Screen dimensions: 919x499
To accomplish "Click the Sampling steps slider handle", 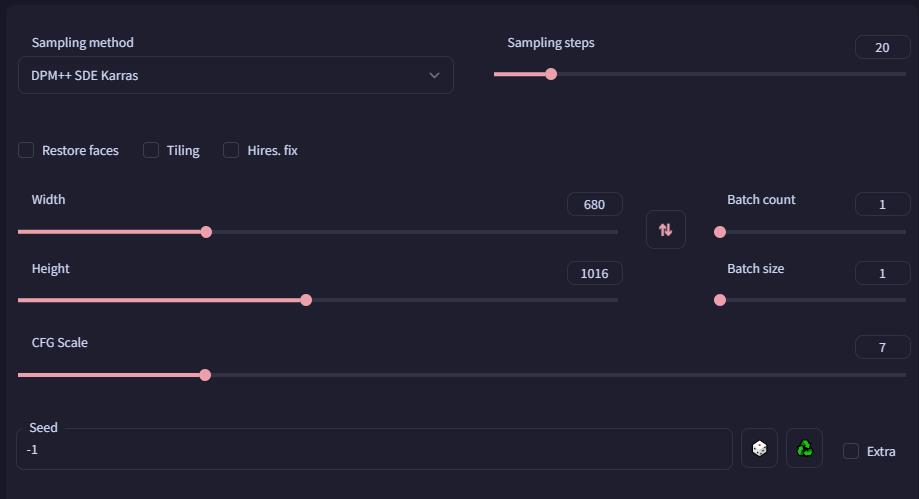I will tap(551, 74).
